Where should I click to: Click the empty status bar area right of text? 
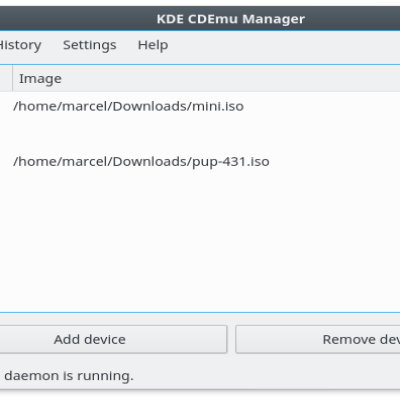coord(267,376)
